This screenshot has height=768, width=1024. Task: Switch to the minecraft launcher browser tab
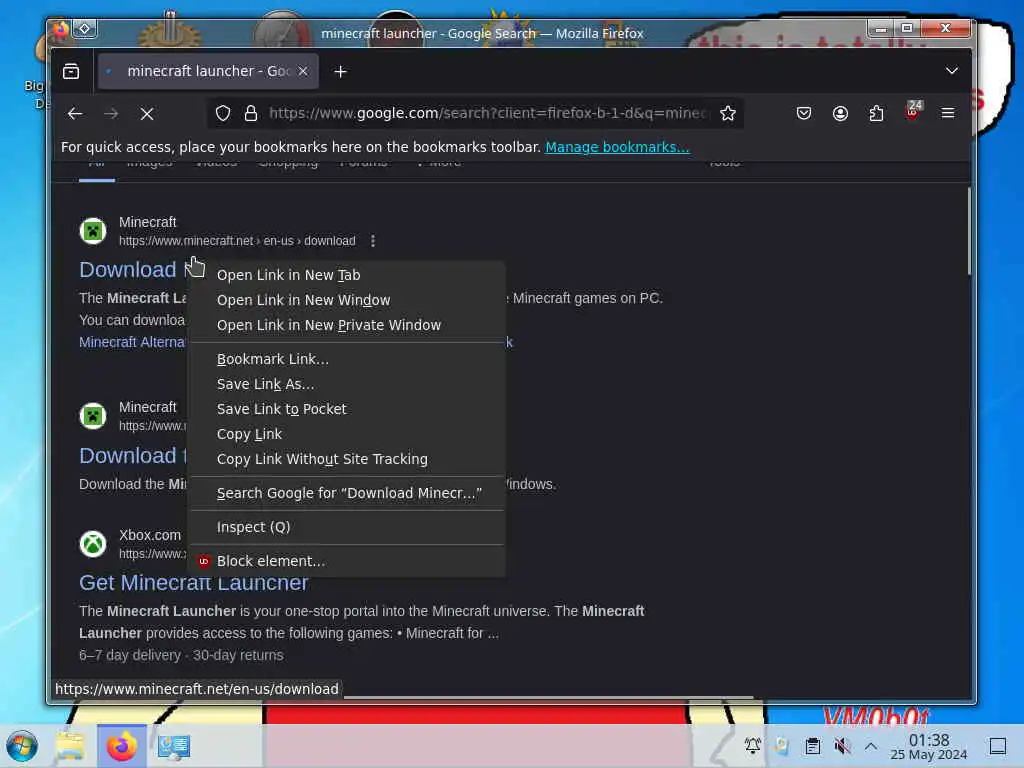208,71
